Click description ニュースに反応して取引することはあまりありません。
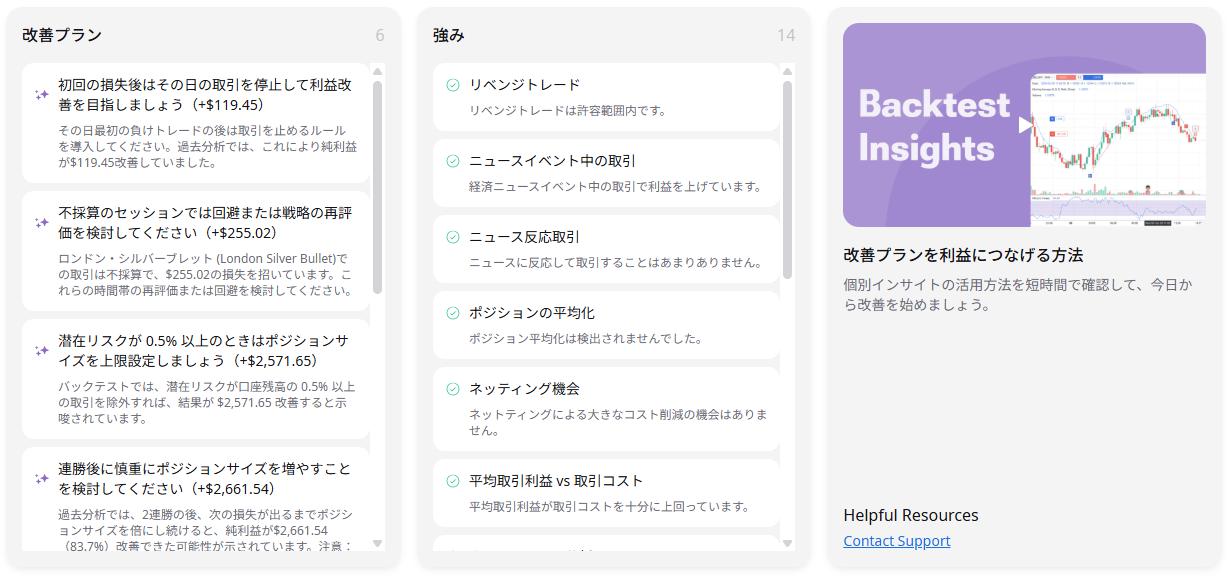This screenshot has width=1230, height=579. point(615,262)
